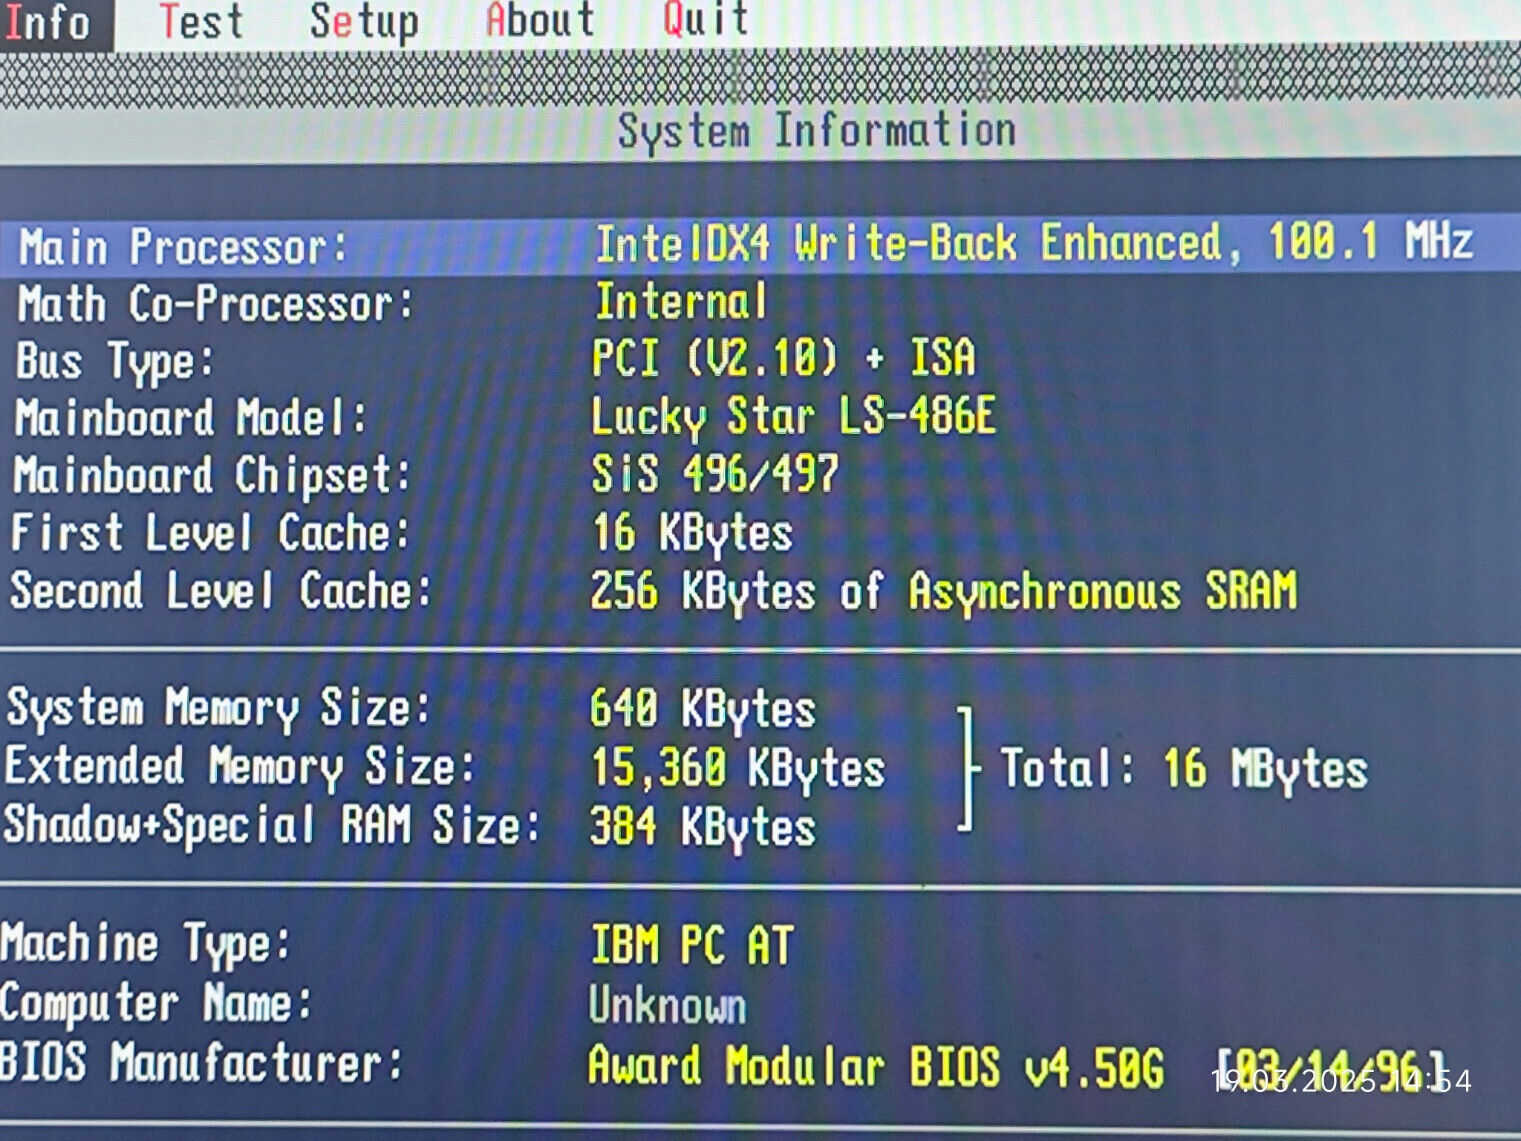Select the Shadow+Special RAM Size label
The image size is (1521, 1141).
tap(272, 826)
